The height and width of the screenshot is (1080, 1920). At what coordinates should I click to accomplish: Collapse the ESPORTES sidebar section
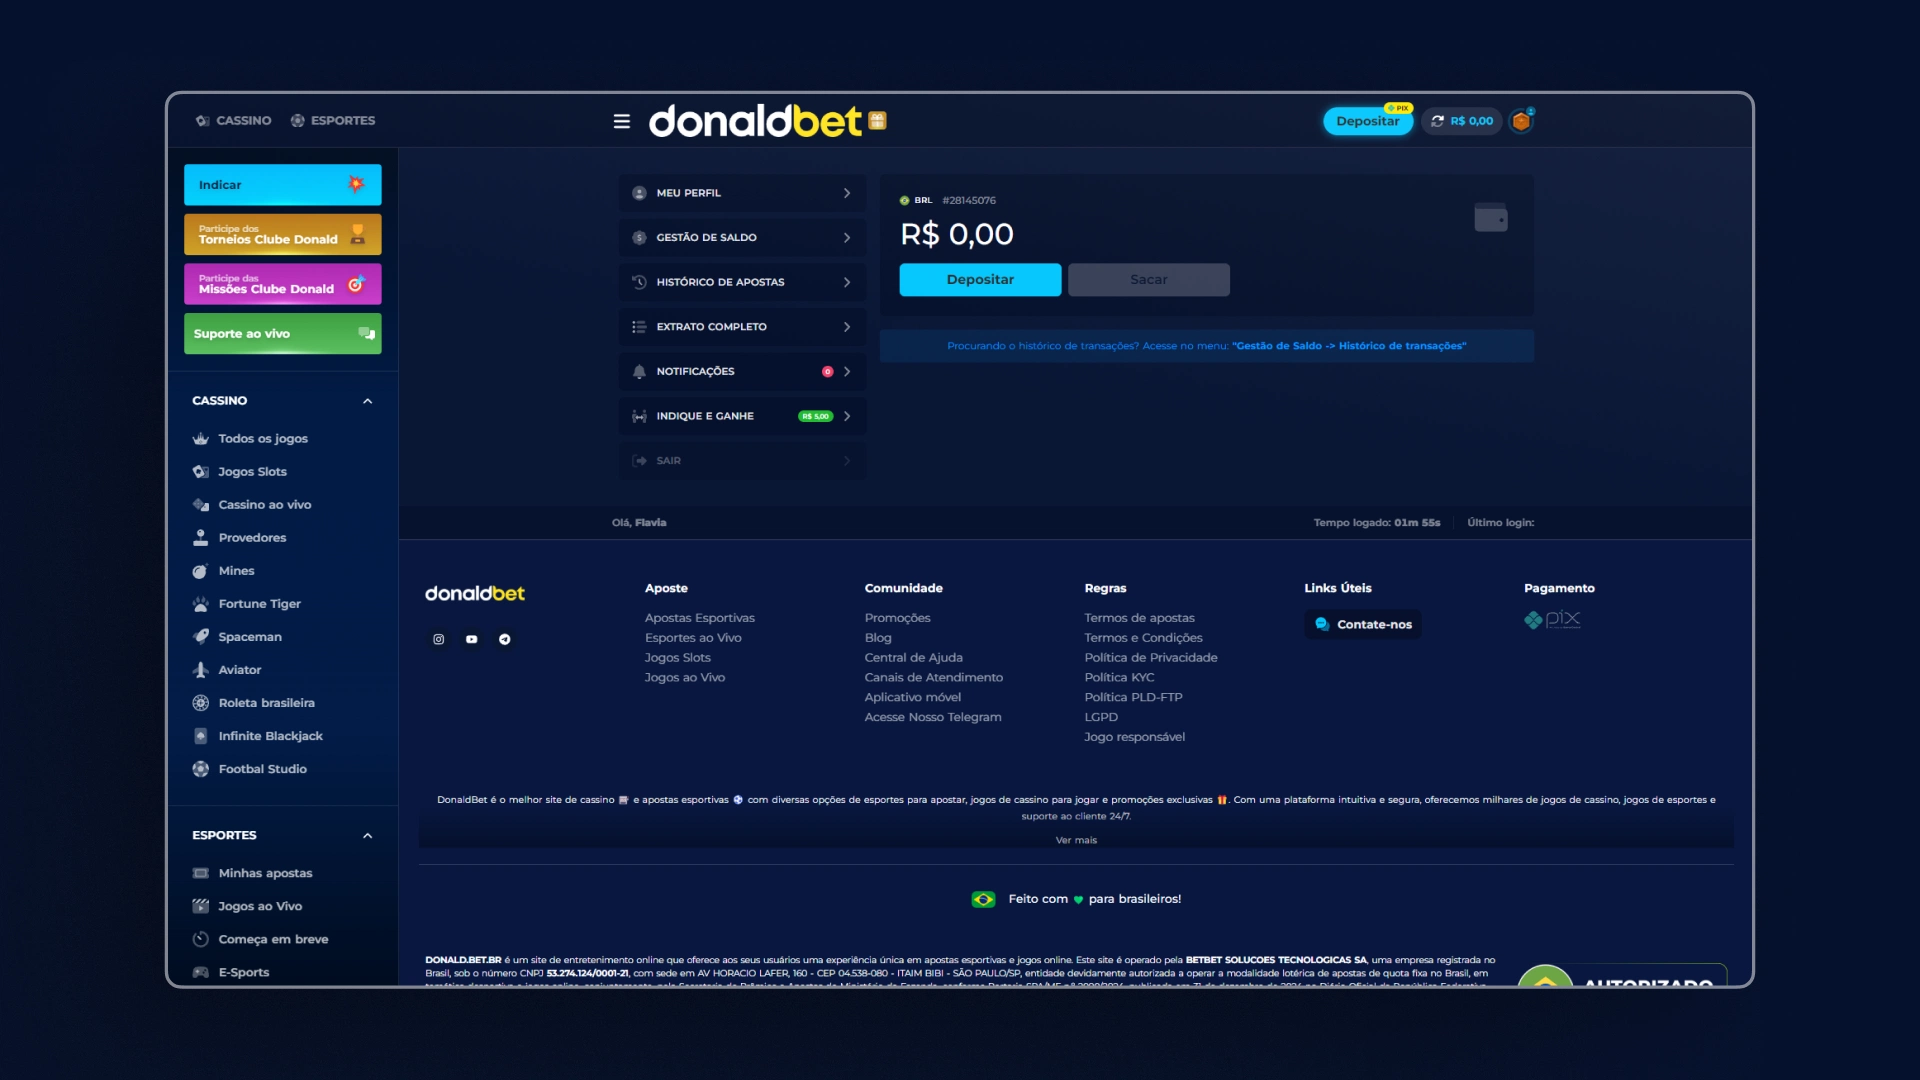tap(368, 836)
